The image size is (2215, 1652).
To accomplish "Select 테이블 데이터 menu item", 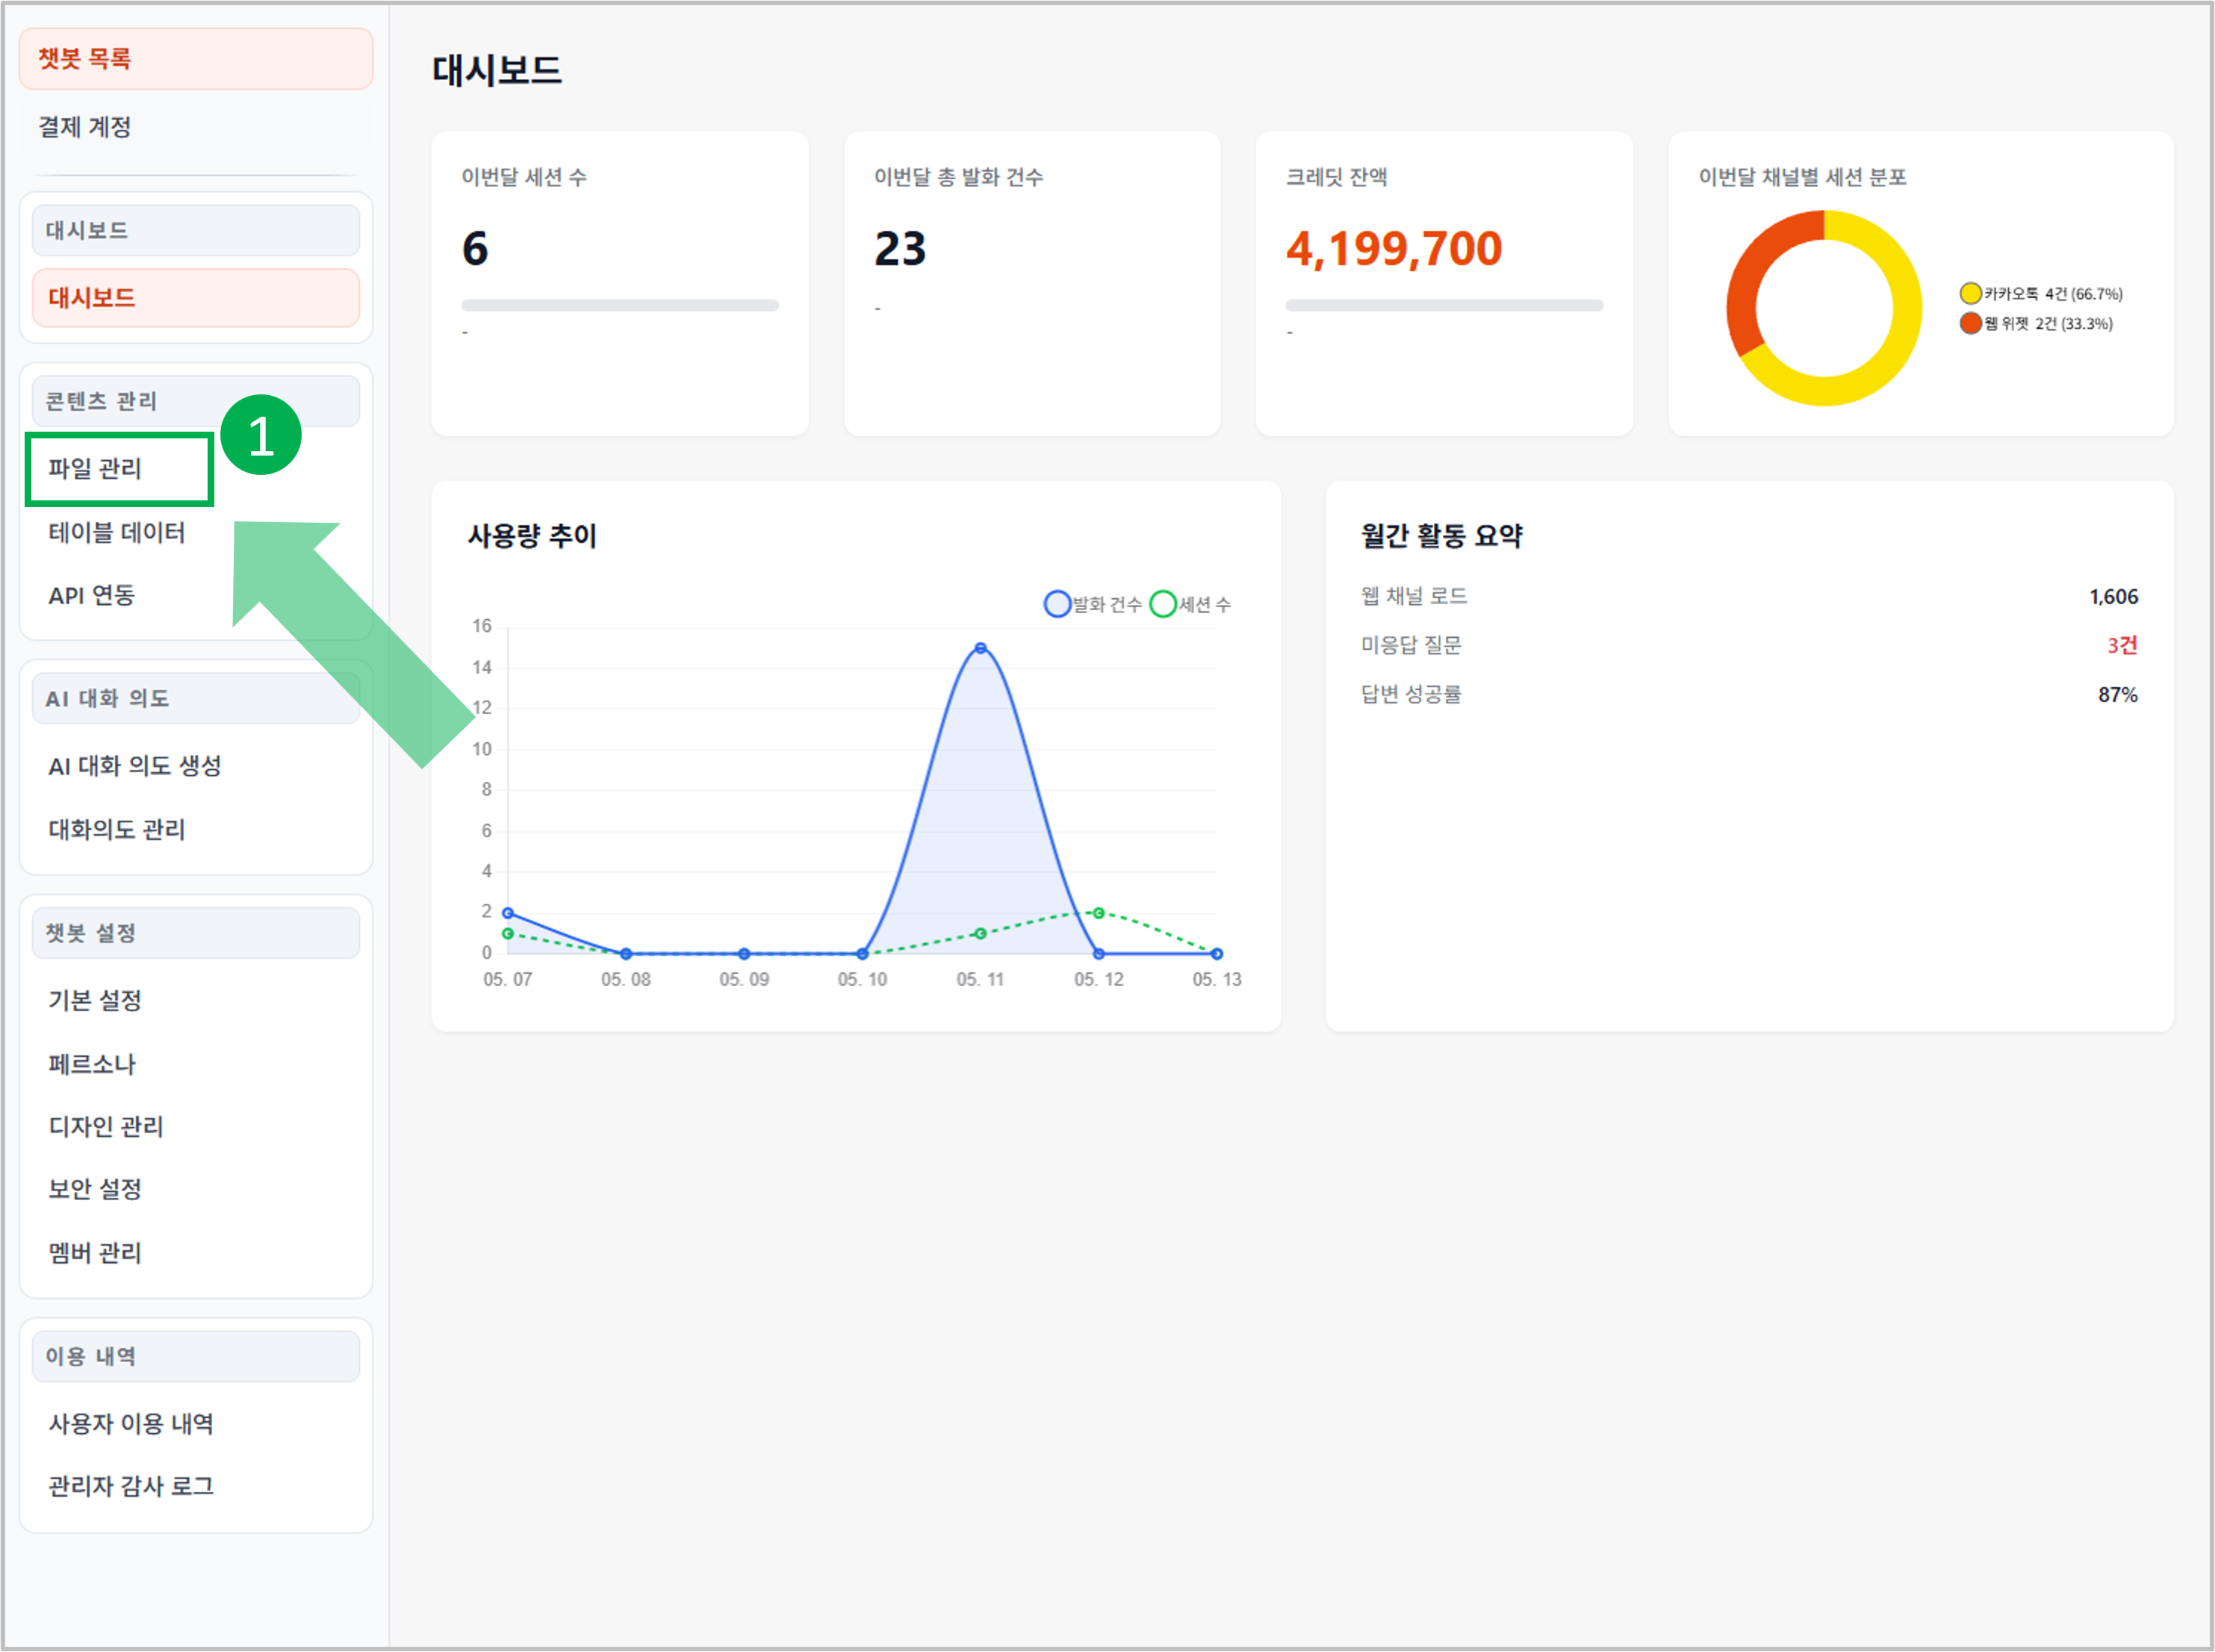I will tap(117, 533).
